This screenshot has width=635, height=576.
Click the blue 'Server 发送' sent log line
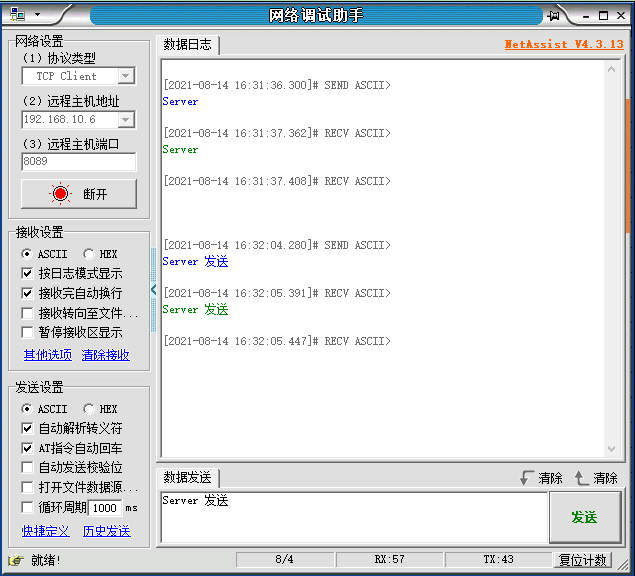(196, 262)
